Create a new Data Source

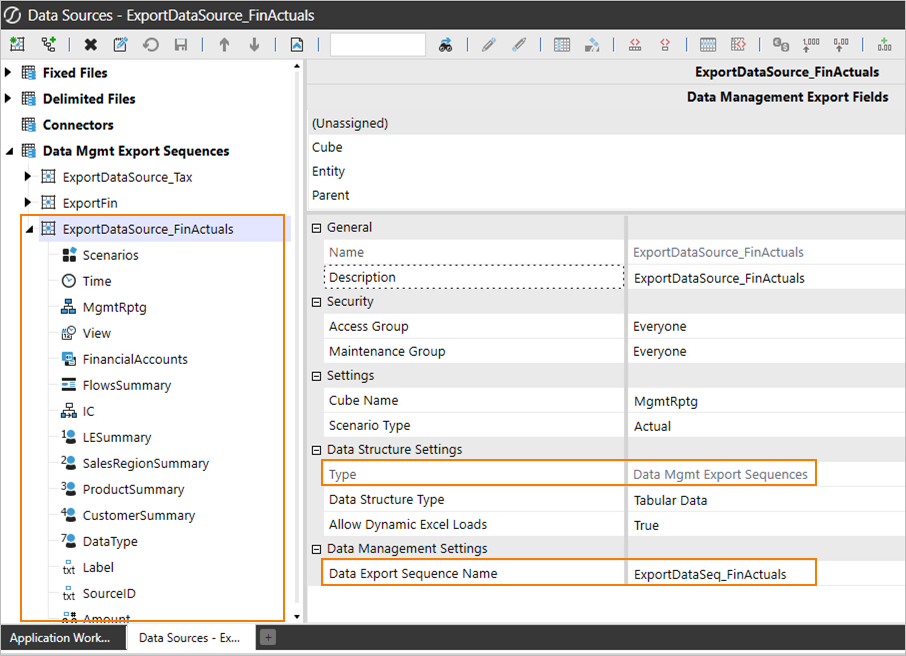(x=16, y=44)
